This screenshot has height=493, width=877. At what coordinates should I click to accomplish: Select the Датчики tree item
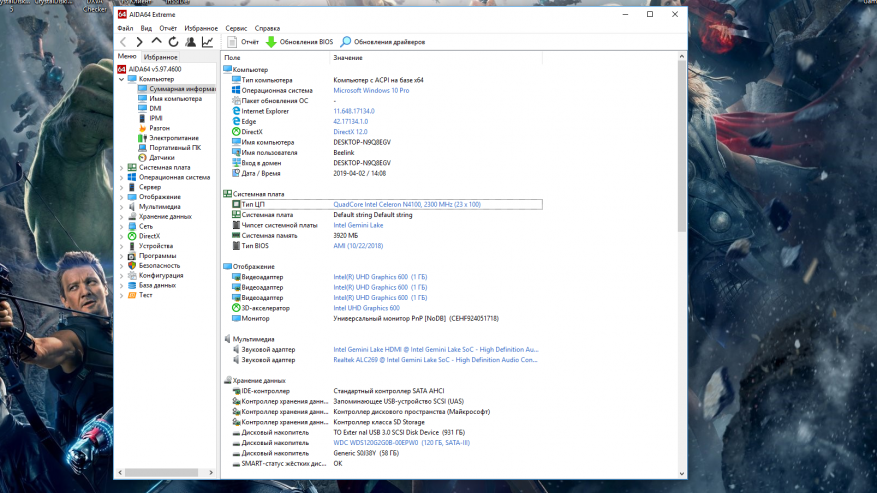(162, 158)
